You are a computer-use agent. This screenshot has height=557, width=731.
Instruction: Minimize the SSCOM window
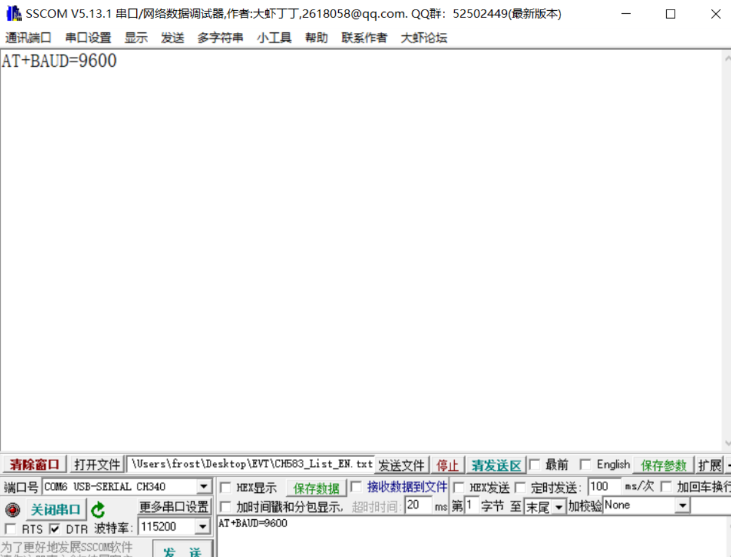626,14
